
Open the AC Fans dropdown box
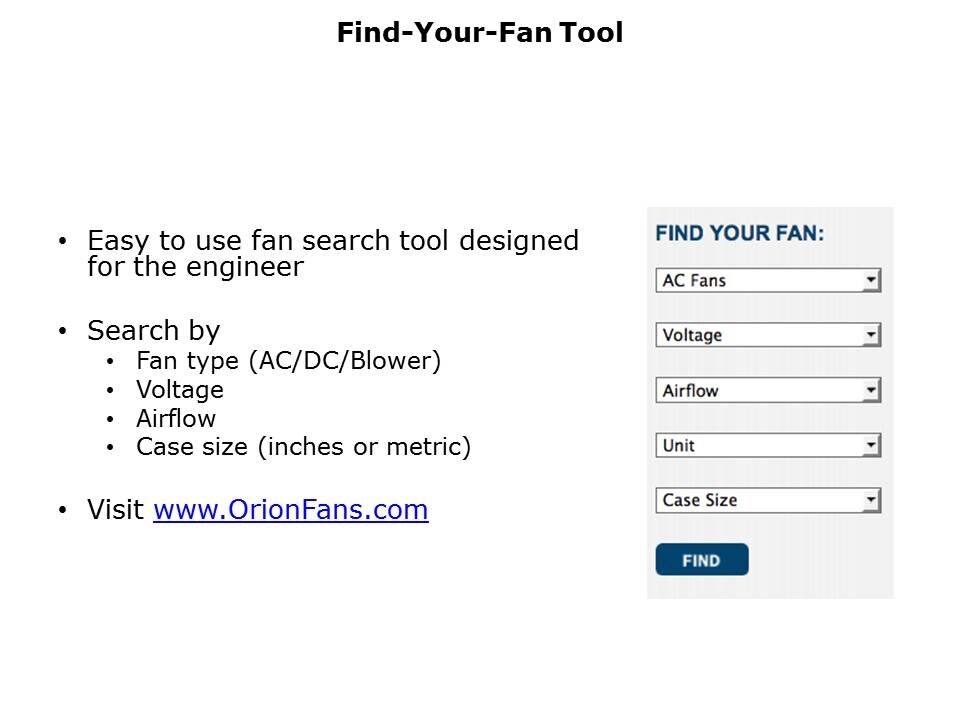click(x=760, y=280)
